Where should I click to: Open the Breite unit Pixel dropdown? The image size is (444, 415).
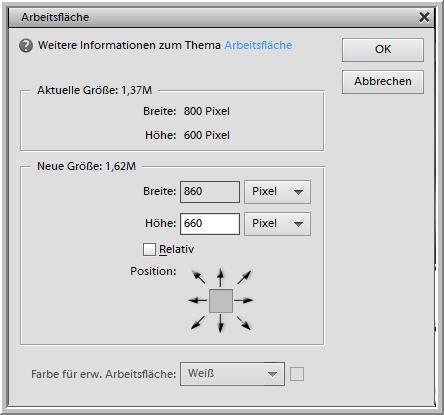click(277, 192)
